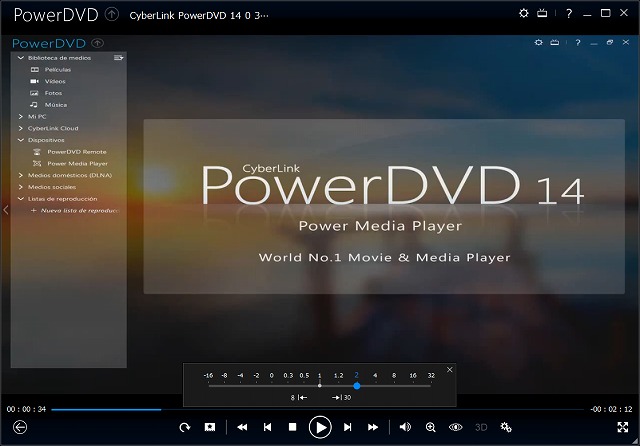Open help question mark in outer title bar
The image size is (640, 446).
(x=569, y=14)
